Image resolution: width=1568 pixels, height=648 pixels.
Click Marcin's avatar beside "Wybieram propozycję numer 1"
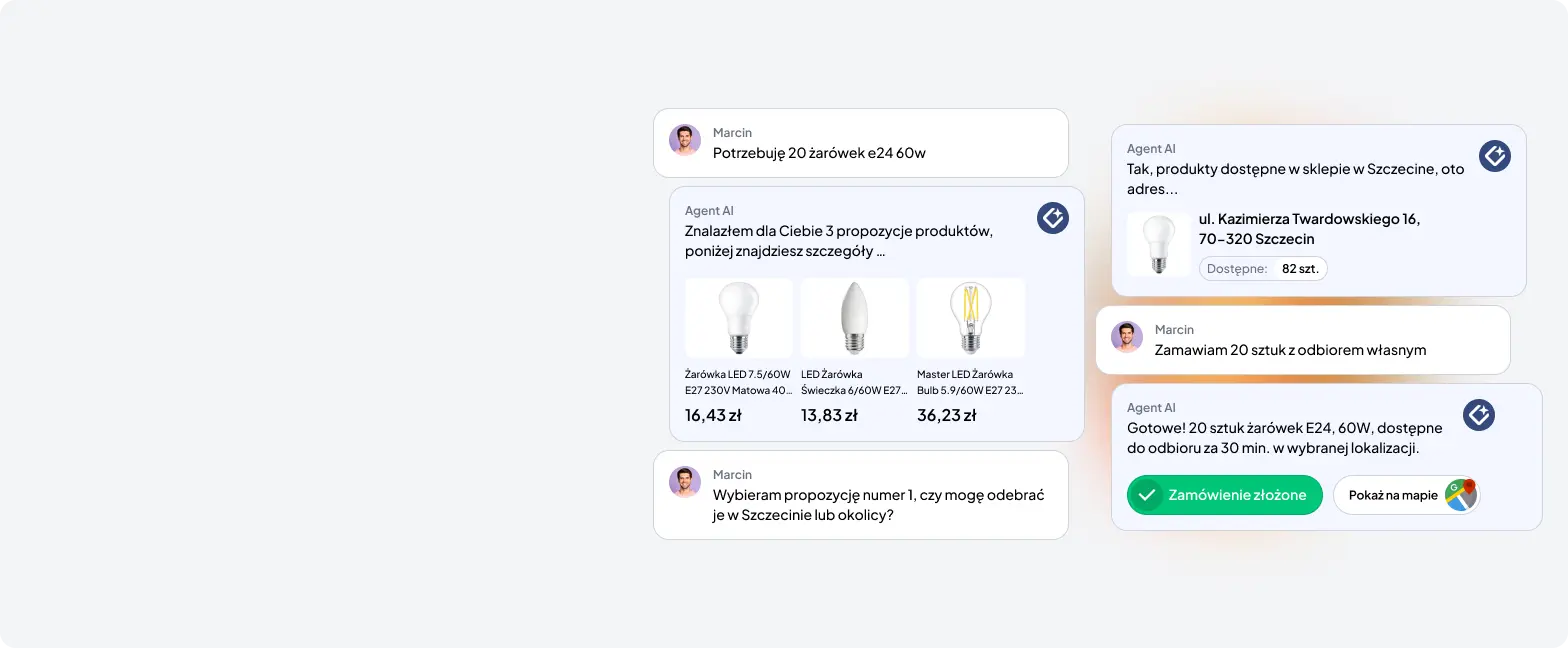[685, 482]
